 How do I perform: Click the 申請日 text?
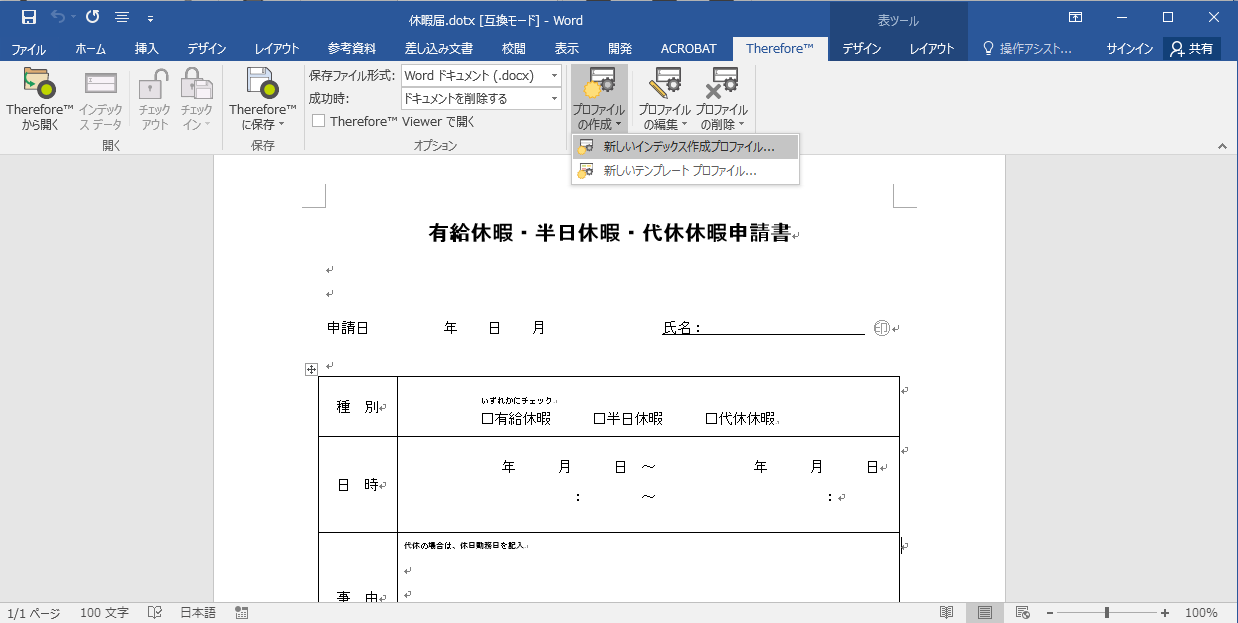coord(348,328)
